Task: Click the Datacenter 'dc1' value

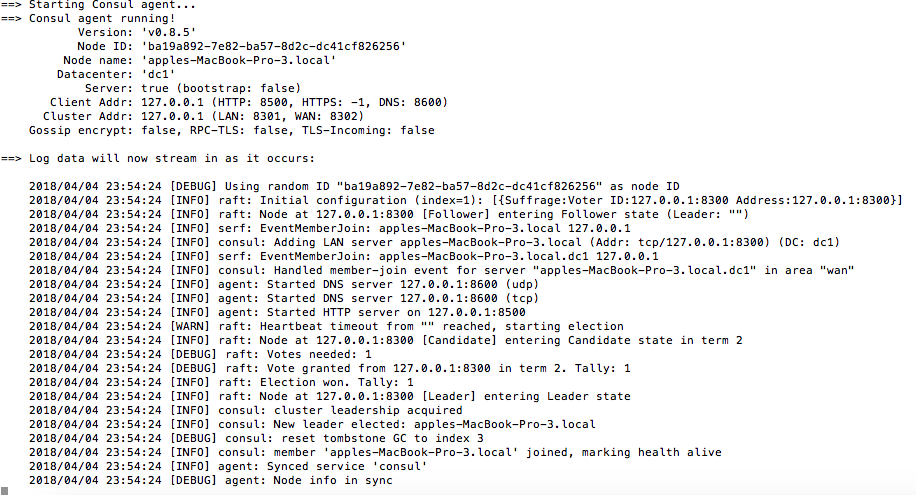Action: tap(158, 74)
